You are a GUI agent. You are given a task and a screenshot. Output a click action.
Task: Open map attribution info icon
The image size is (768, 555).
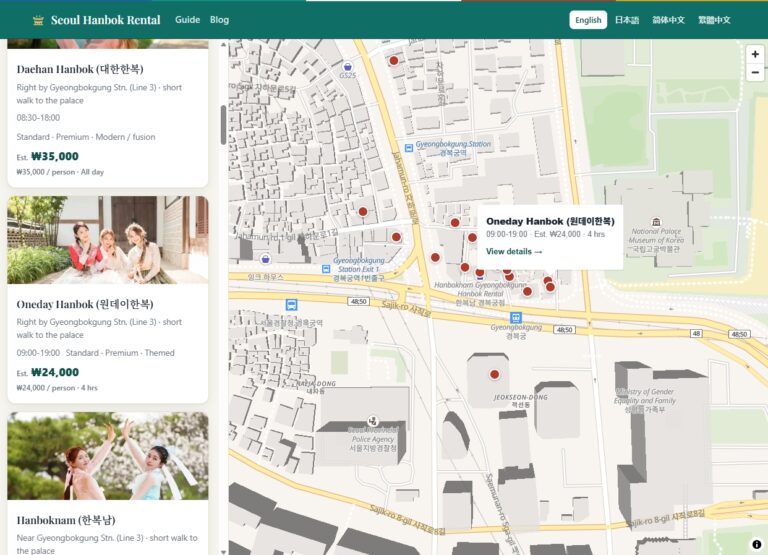pos(756,544)
